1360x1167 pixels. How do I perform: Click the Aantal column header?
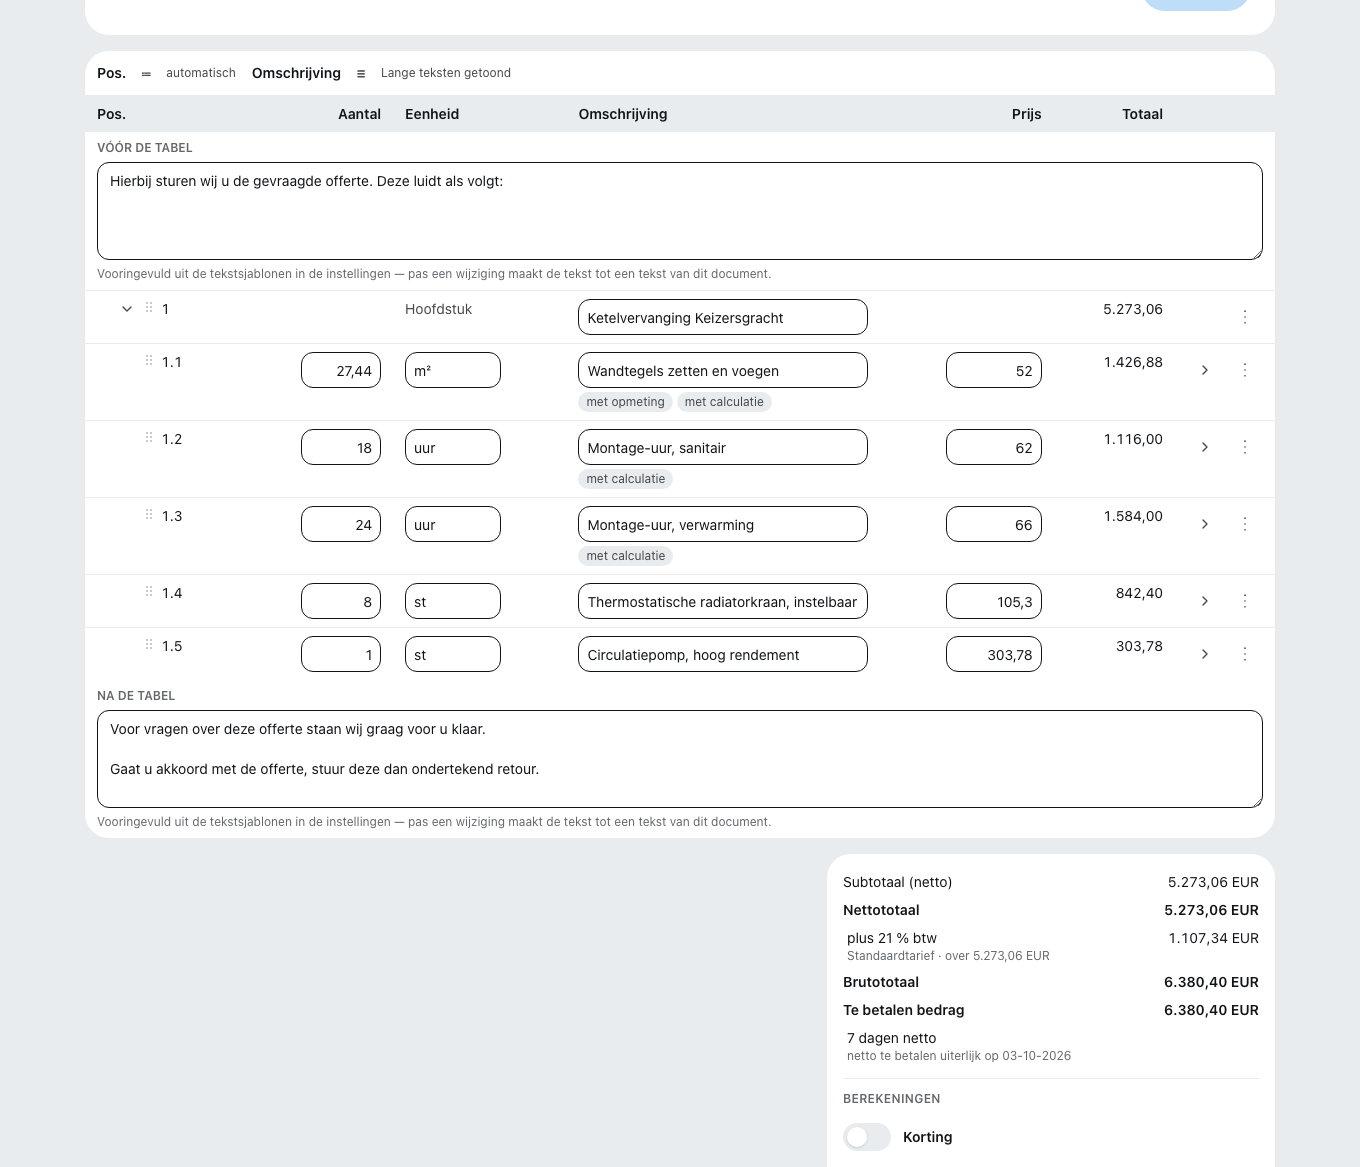pos(359,114)
